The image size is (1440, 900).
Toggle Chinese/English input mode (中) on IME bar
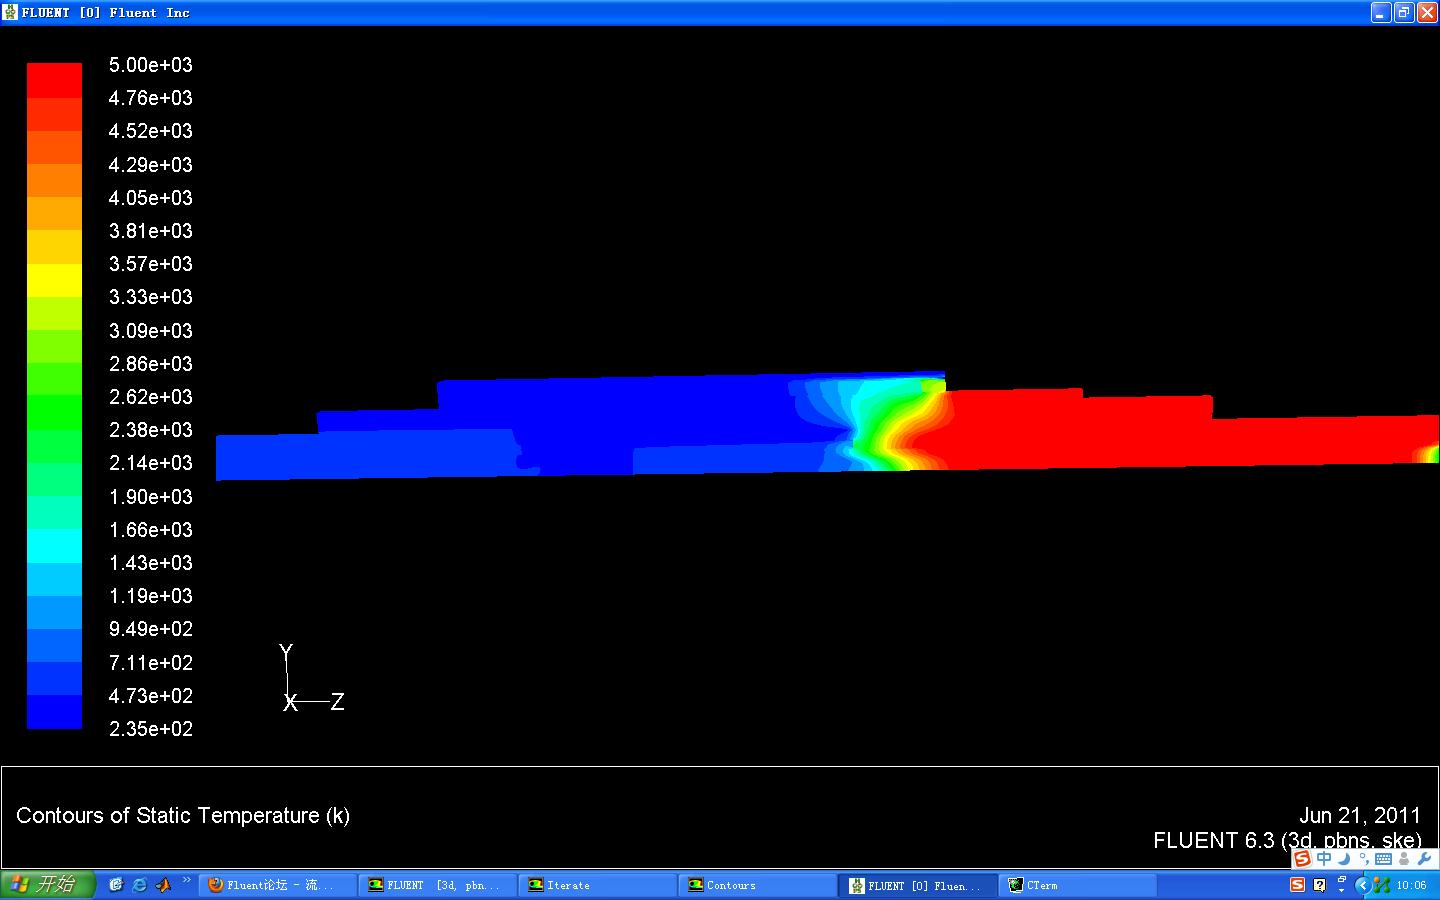pos(1324,859)
